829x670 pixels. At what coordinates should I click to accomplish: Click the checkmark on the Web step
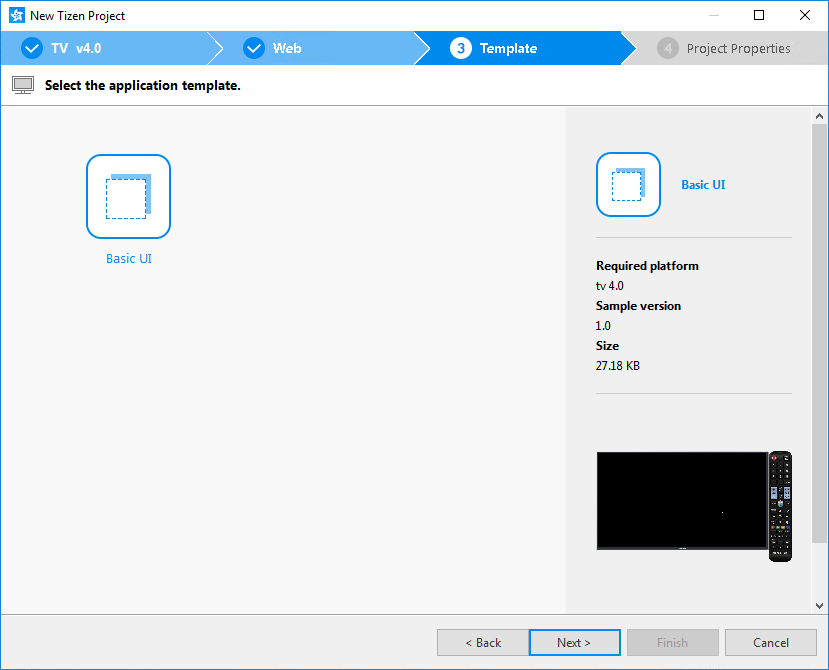point(253,47)
